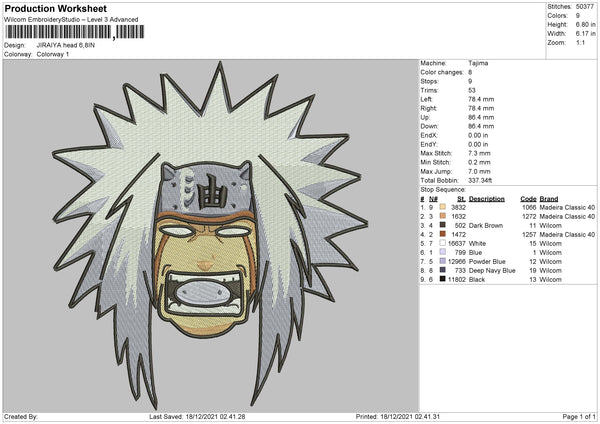
Task: Click the stitch count 12966 for Powder Blue
Action: [457, 261]
